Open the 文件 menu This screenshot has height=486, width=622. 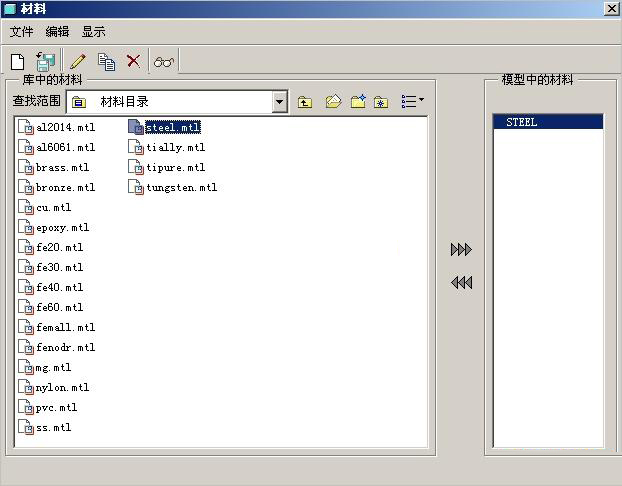coord(21,31)
